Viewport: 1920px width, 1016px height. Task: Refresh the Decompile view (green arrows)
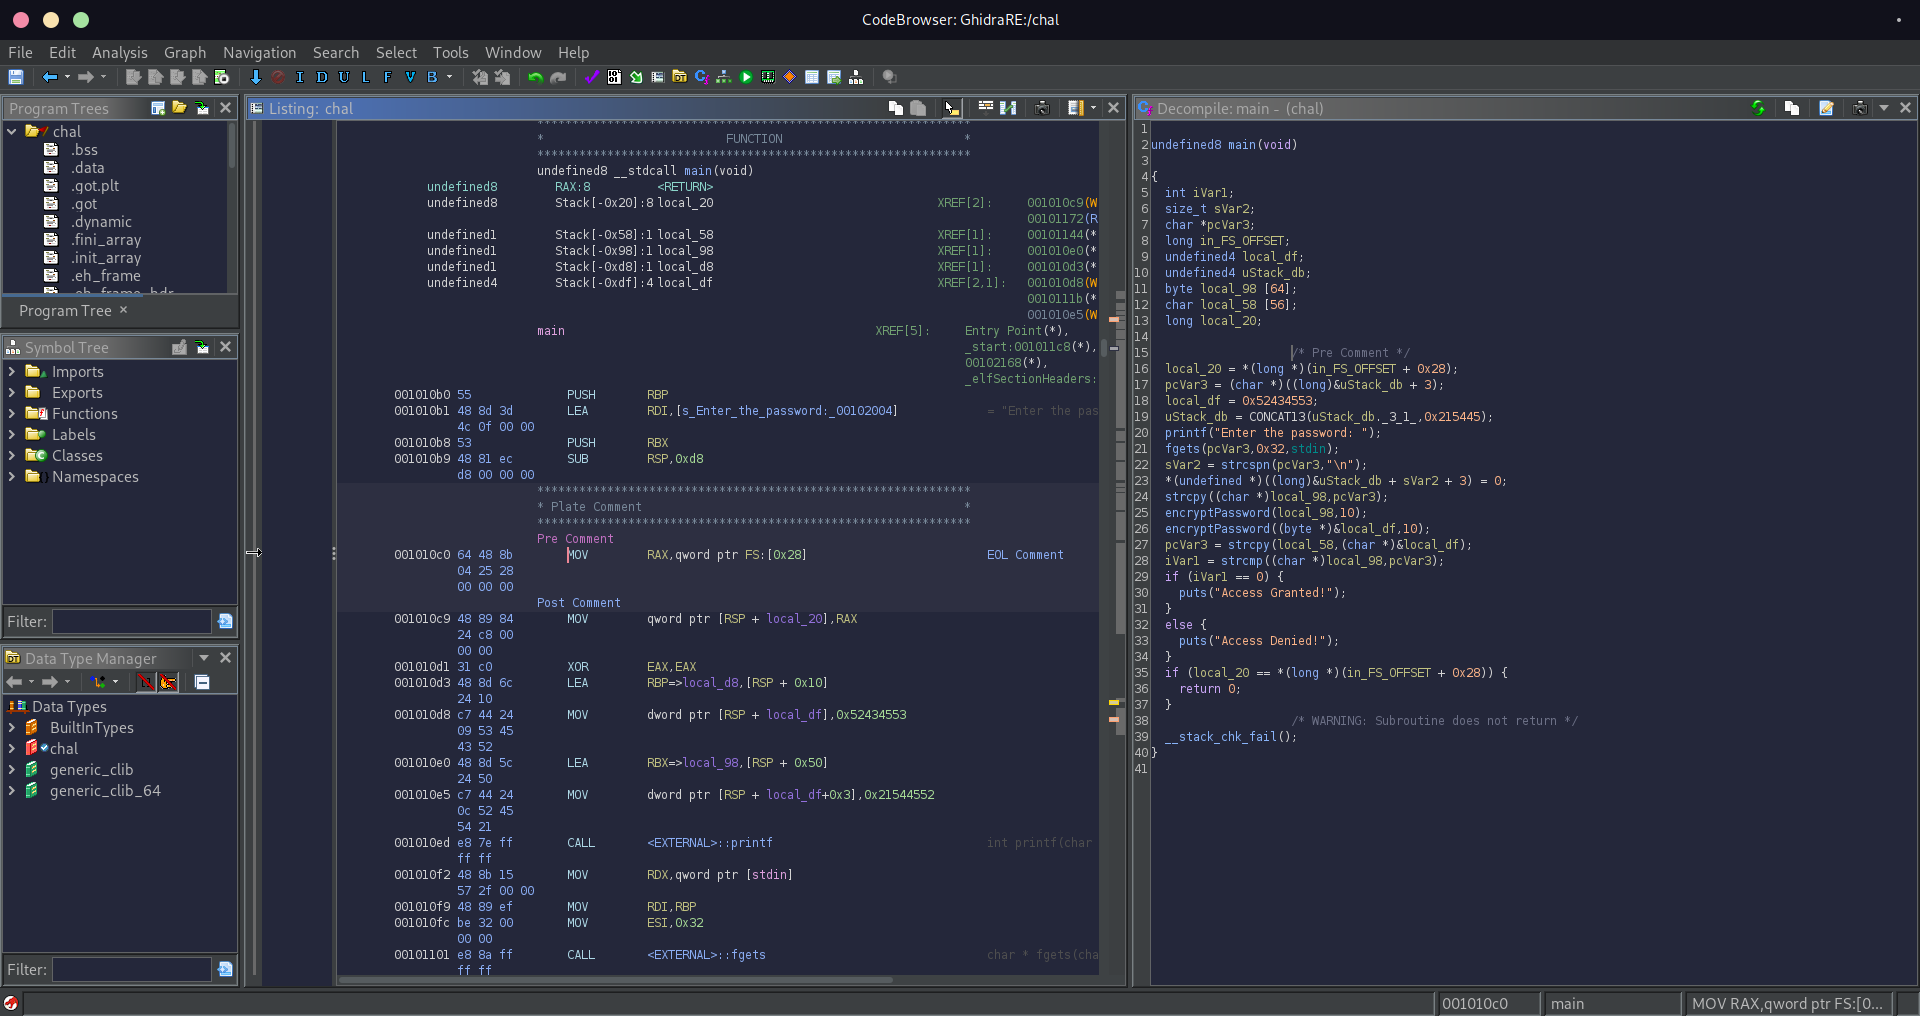pyautogui.click(x=1758, y=108)
